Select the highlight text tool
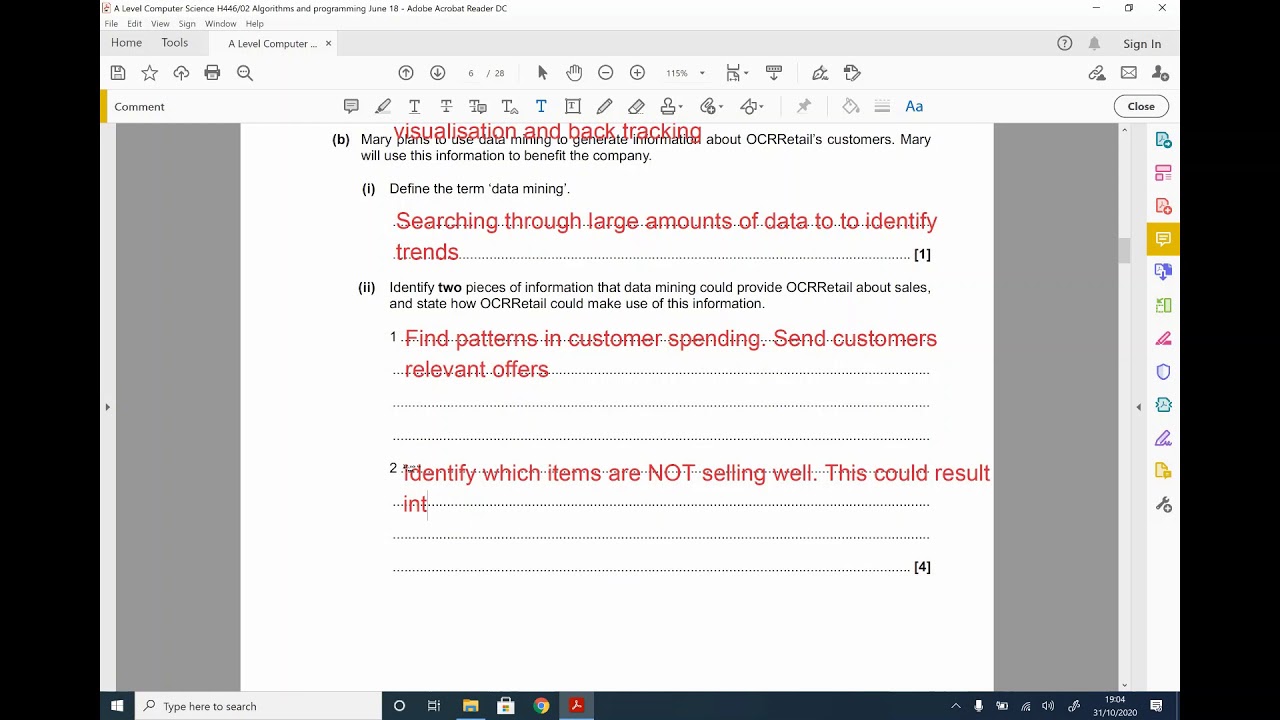Screen dimensions: 1280x720 click(383, 106)
